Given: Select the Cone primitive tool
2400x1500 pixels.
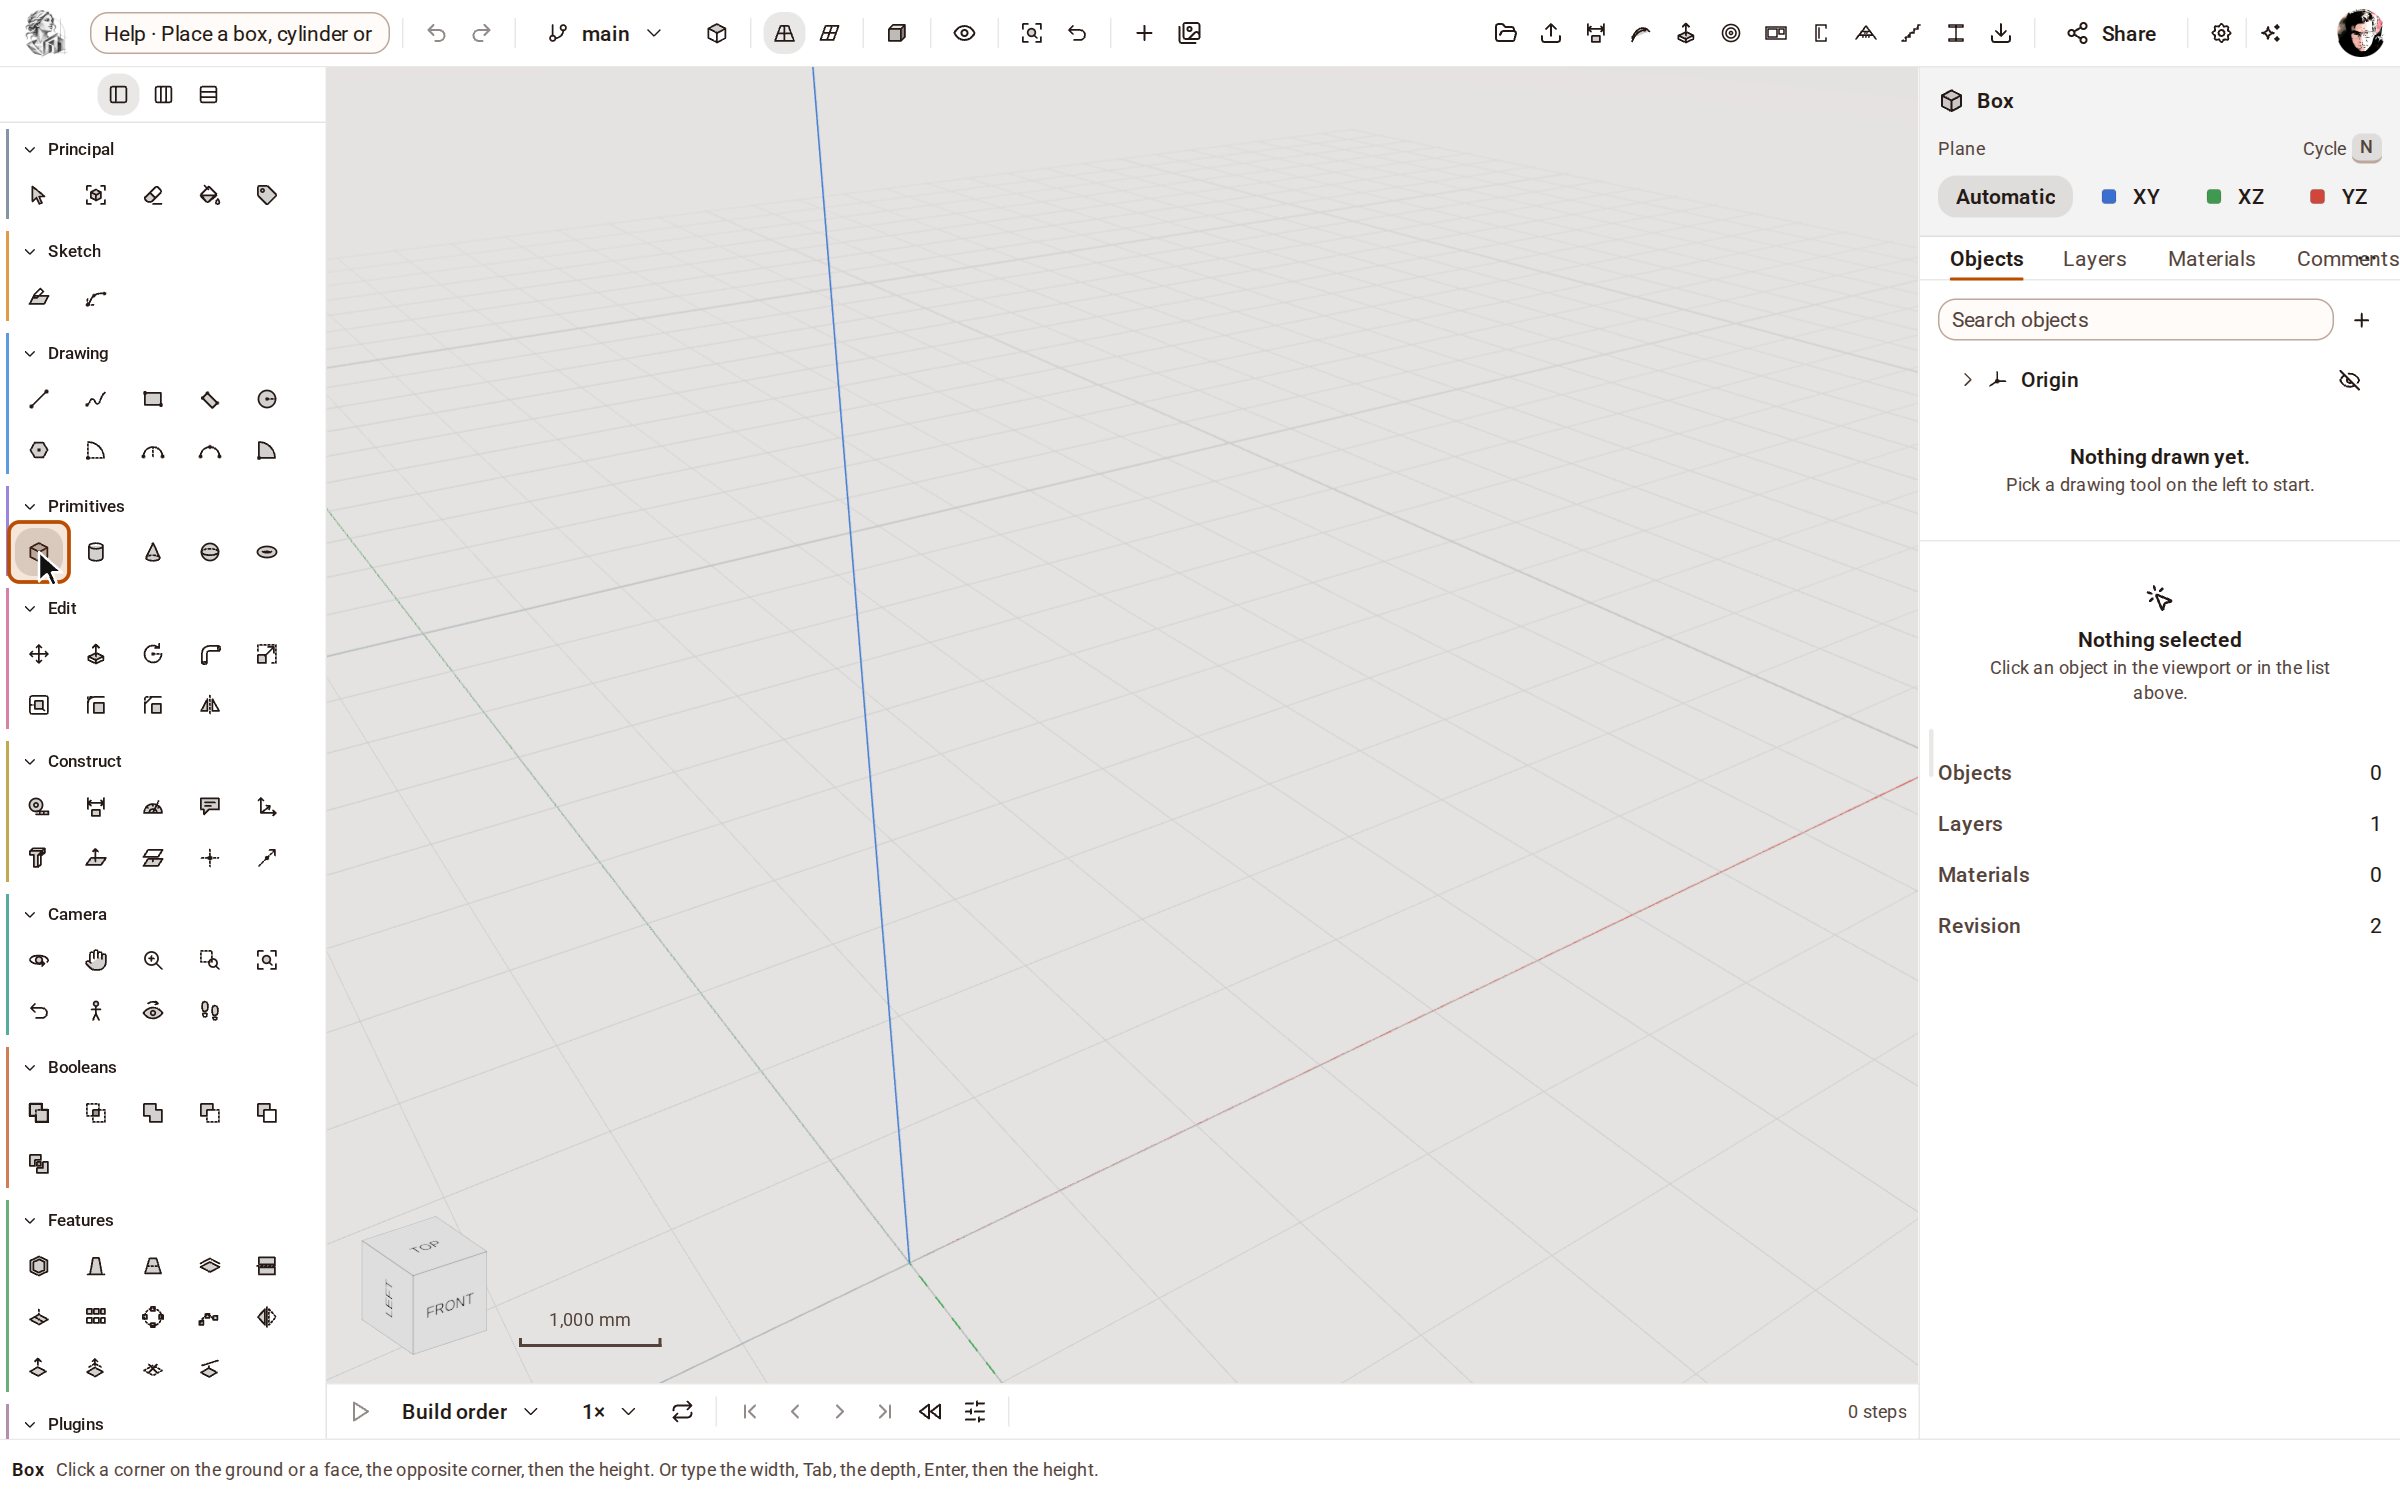Looking at the screenshot, I should 153,552.
